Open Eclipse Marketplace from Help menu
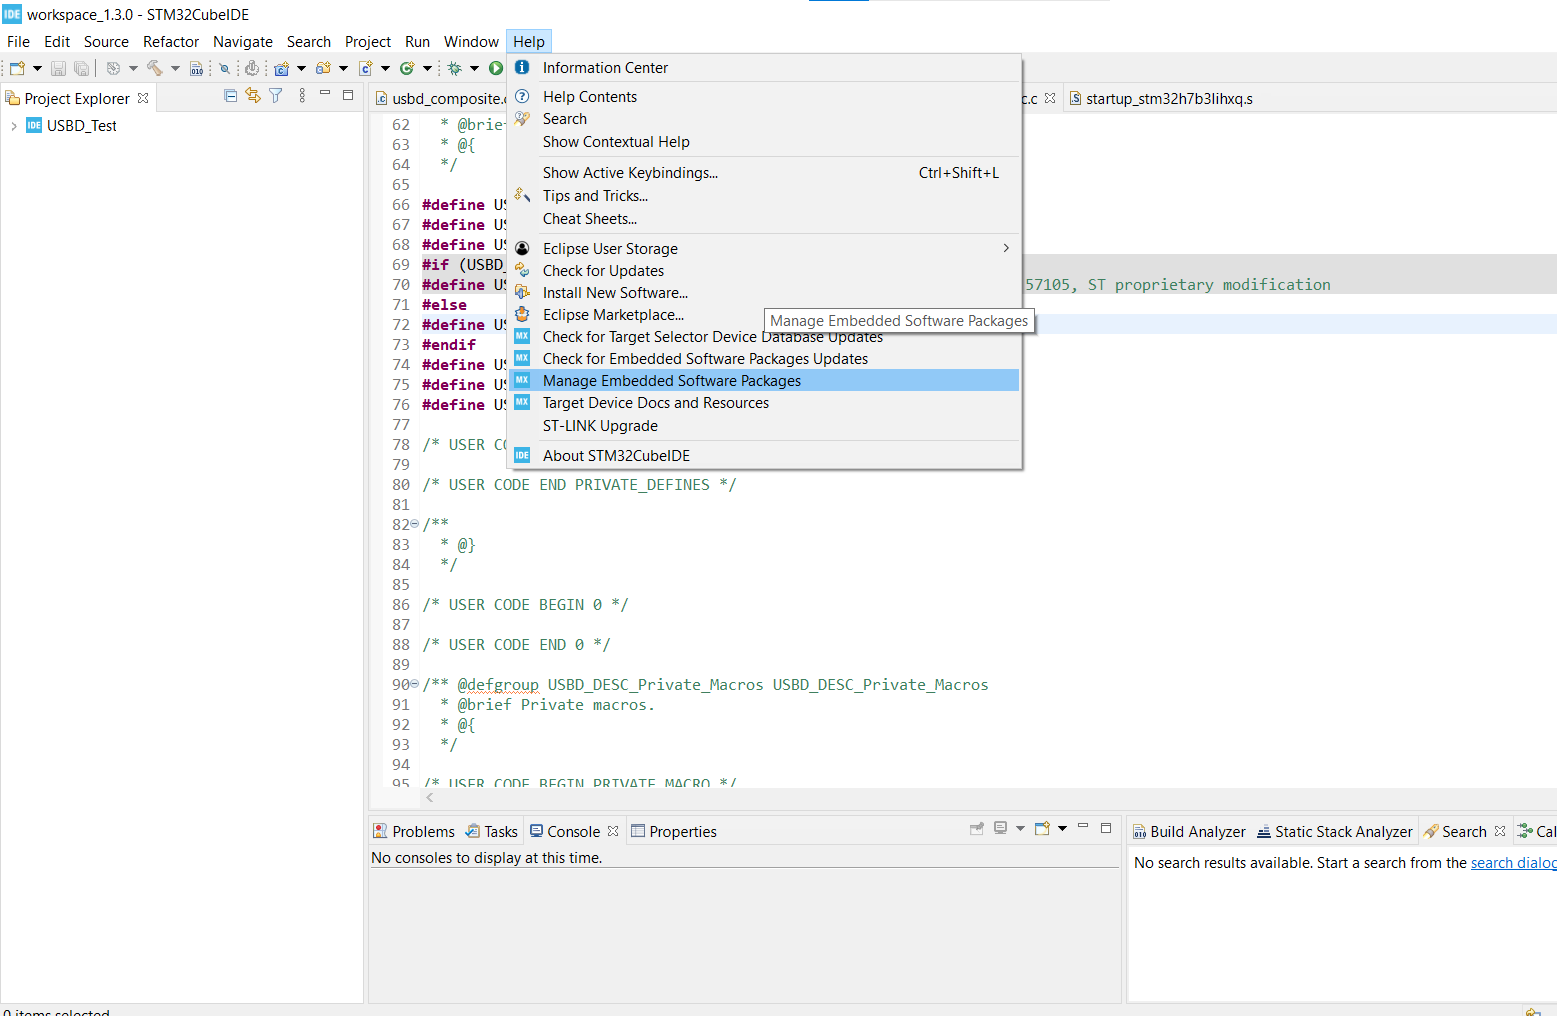The height and width of the screenshot is (1016, 1557). [x=765, y=315]
